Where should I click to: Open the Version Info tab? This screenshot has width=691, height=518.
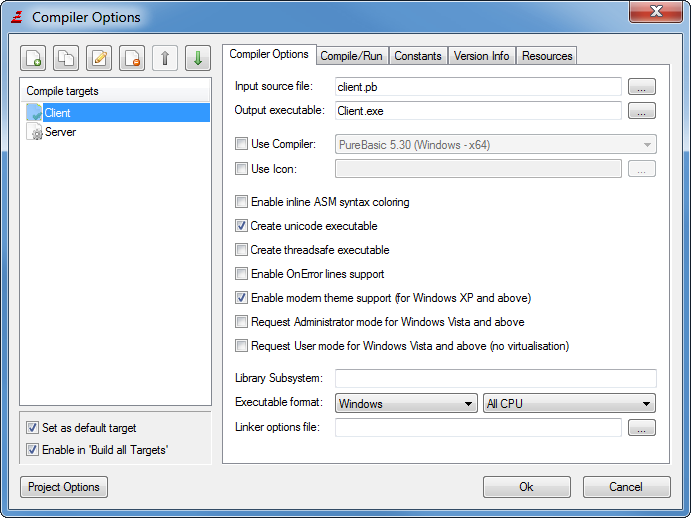481,56
